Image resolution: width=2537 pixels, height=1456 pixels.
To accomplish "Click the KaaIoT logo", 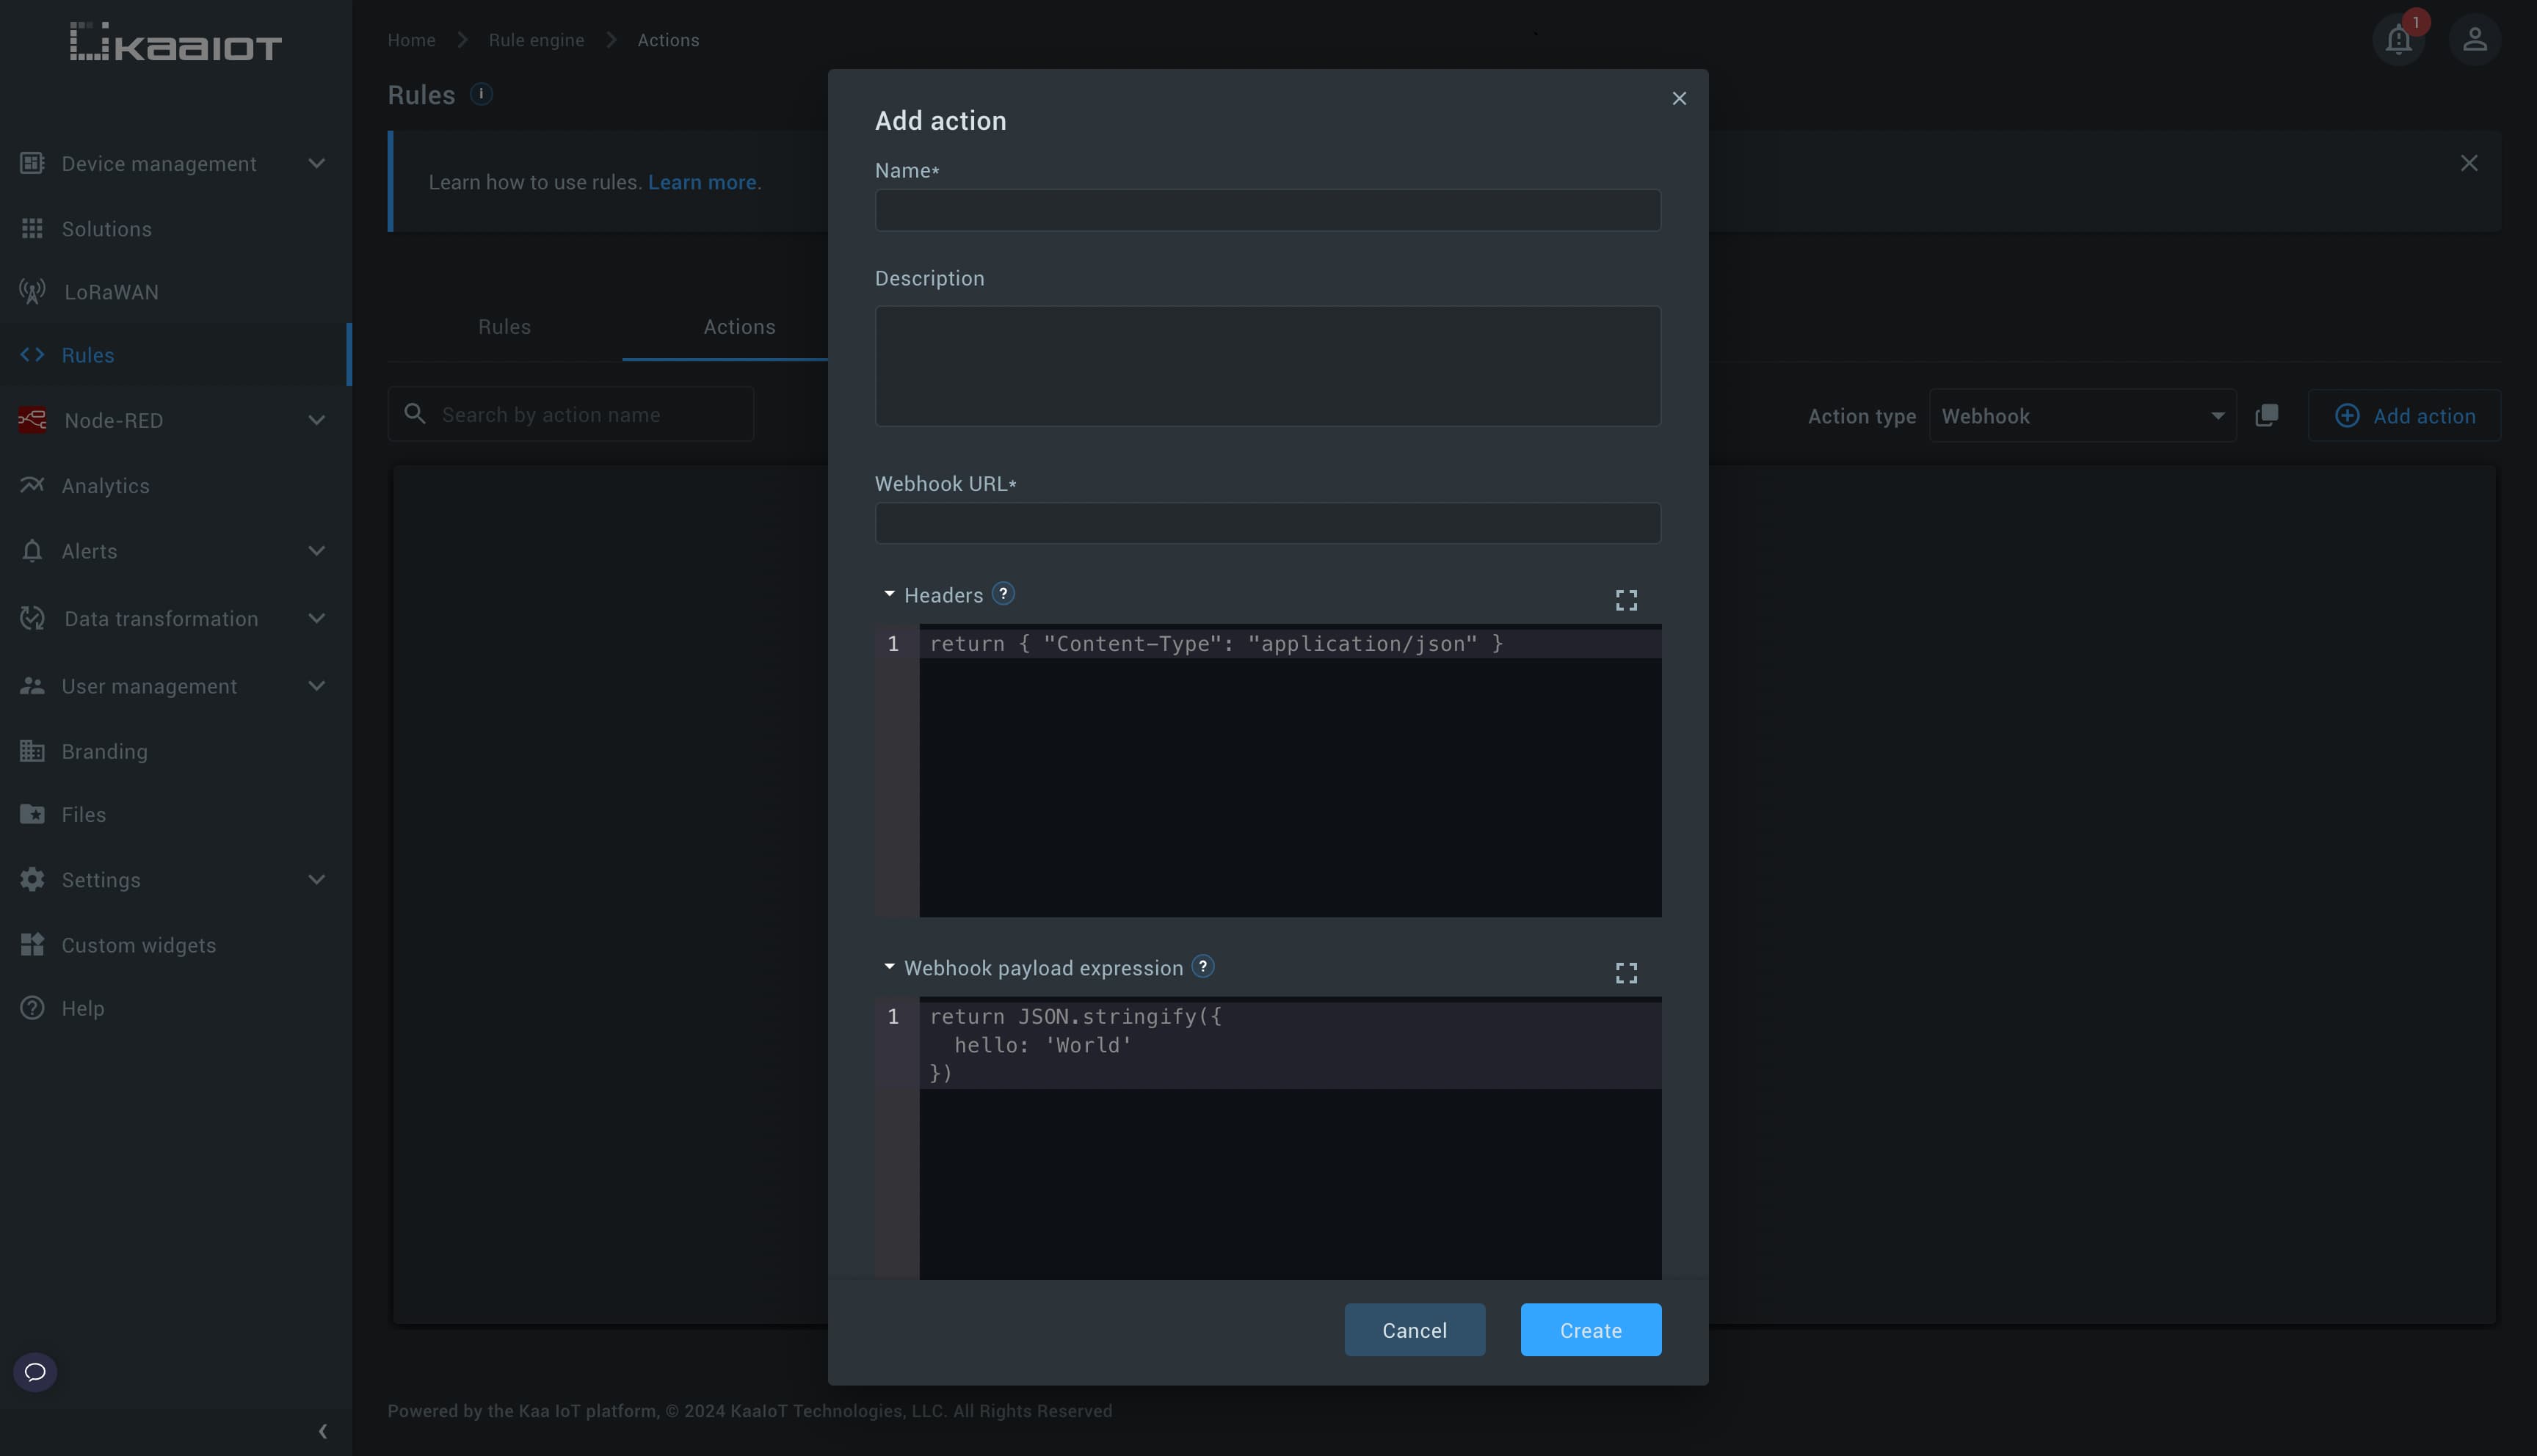I will [176, 42].
